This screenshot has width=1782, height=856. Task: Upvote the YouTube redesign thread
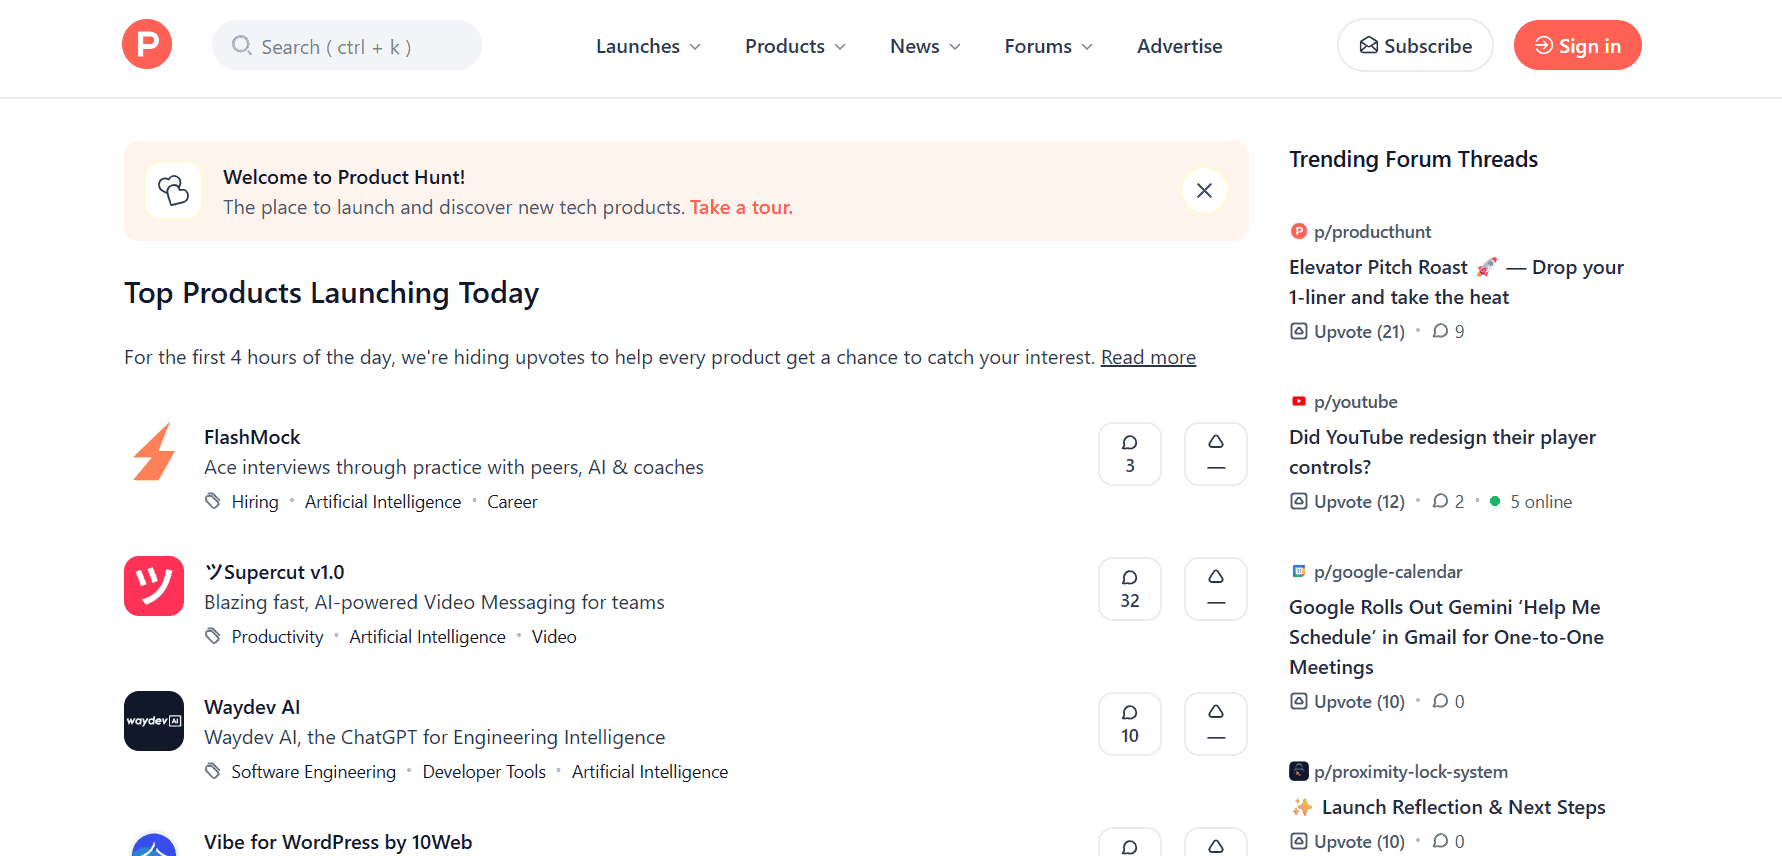1348,502
